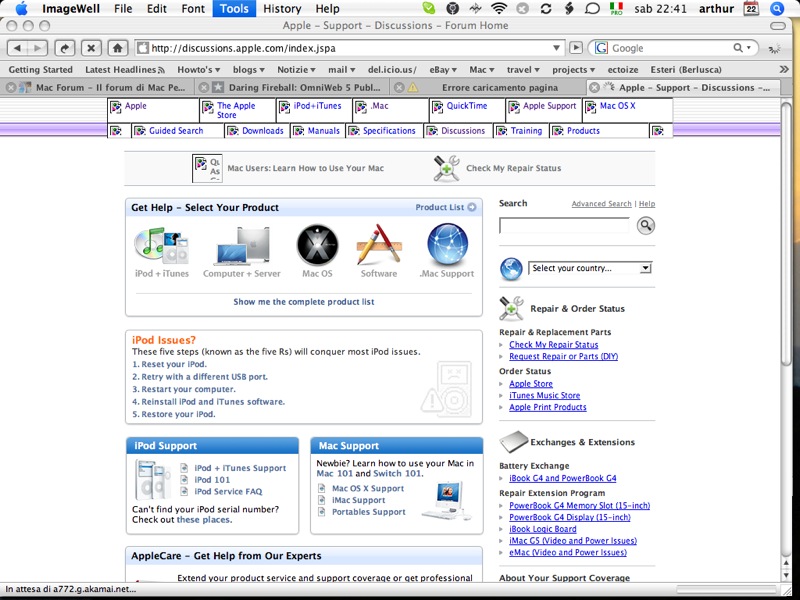Click the Downloads navigation link
Screen dimensions: 800x600
tap(263, 131)
